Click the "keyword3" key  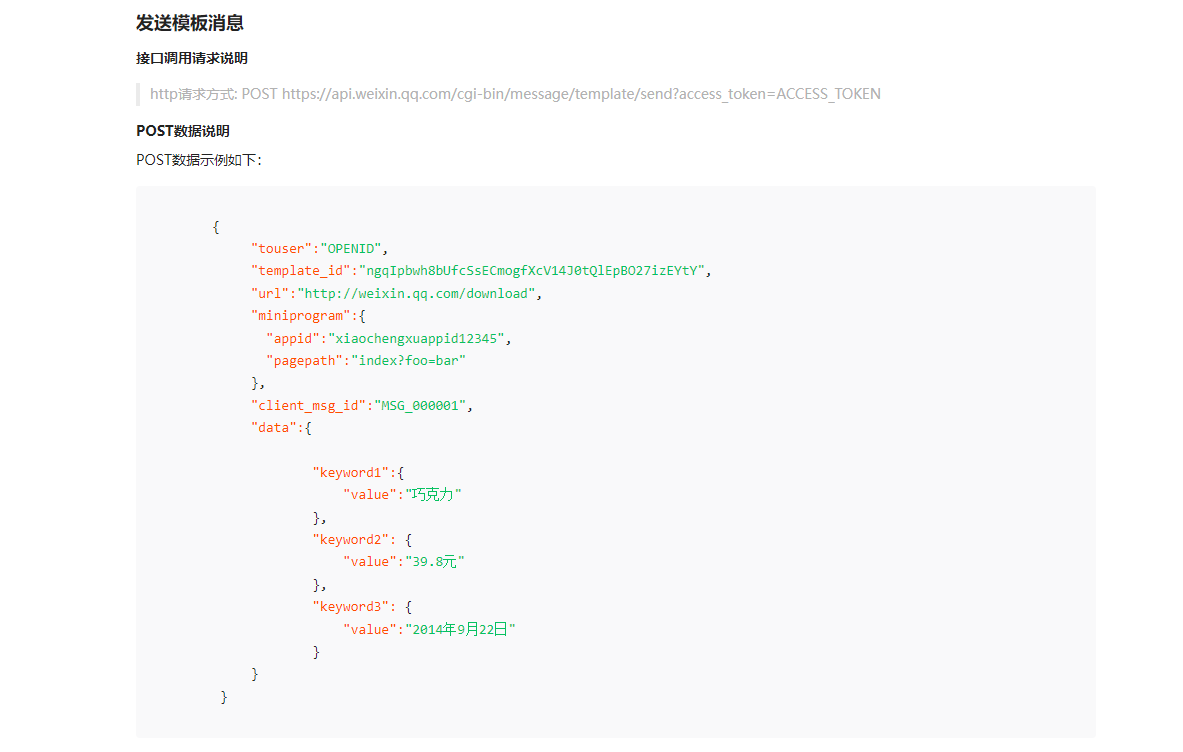351,607
